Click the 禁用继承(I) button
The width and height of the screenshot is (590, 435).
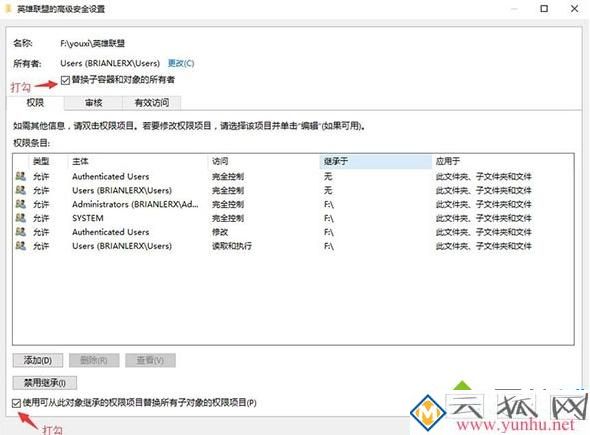pos(45,383)
